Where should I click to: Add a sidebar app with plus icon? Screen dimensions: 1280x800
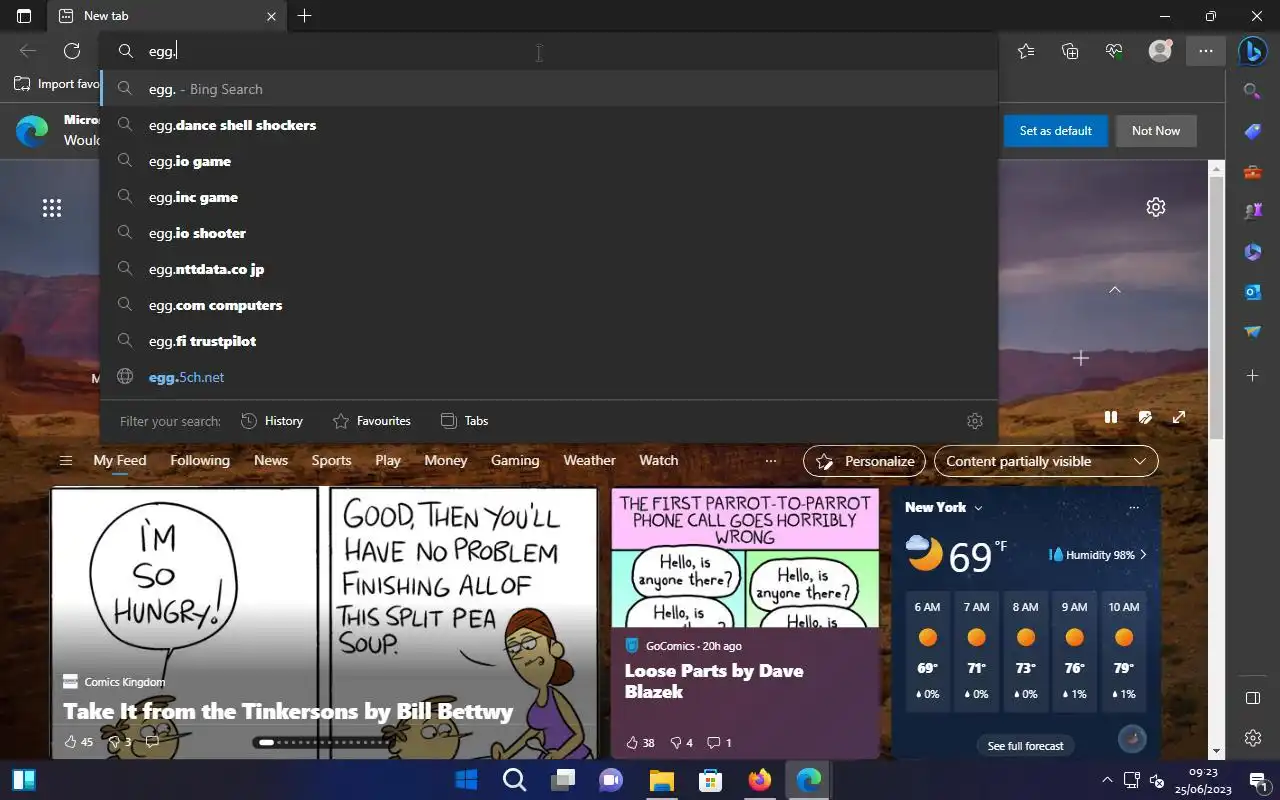tap(1252, 376)
